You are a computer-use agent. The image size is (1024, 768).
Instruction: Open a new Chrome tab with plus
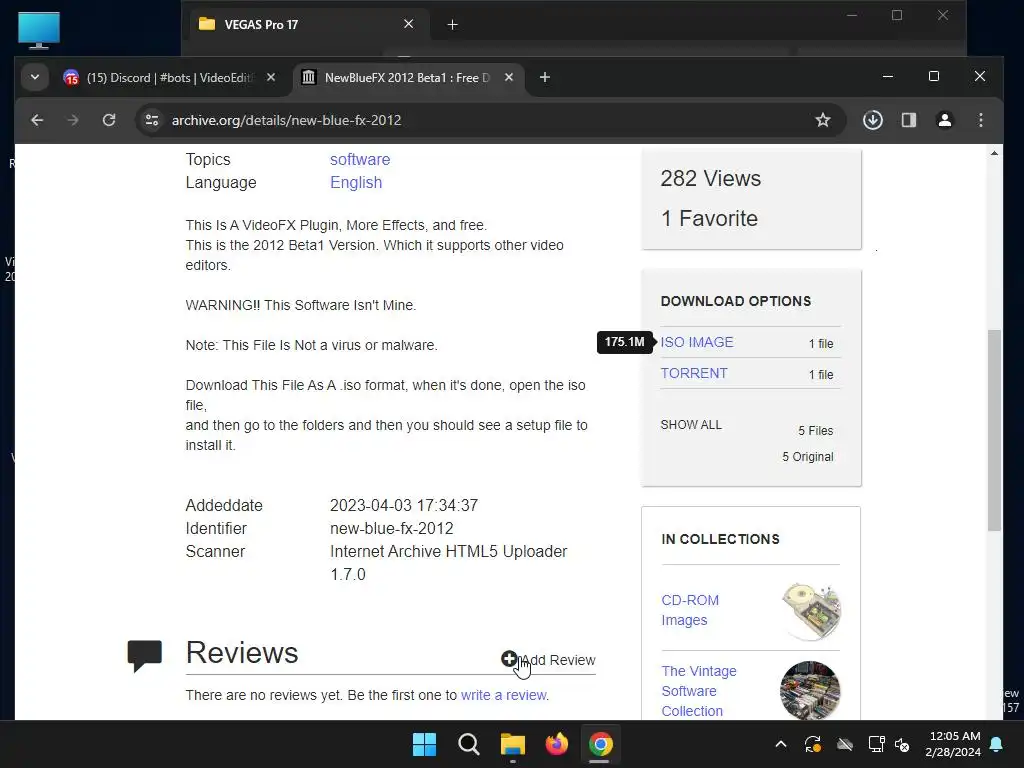[x=545, y=78]
